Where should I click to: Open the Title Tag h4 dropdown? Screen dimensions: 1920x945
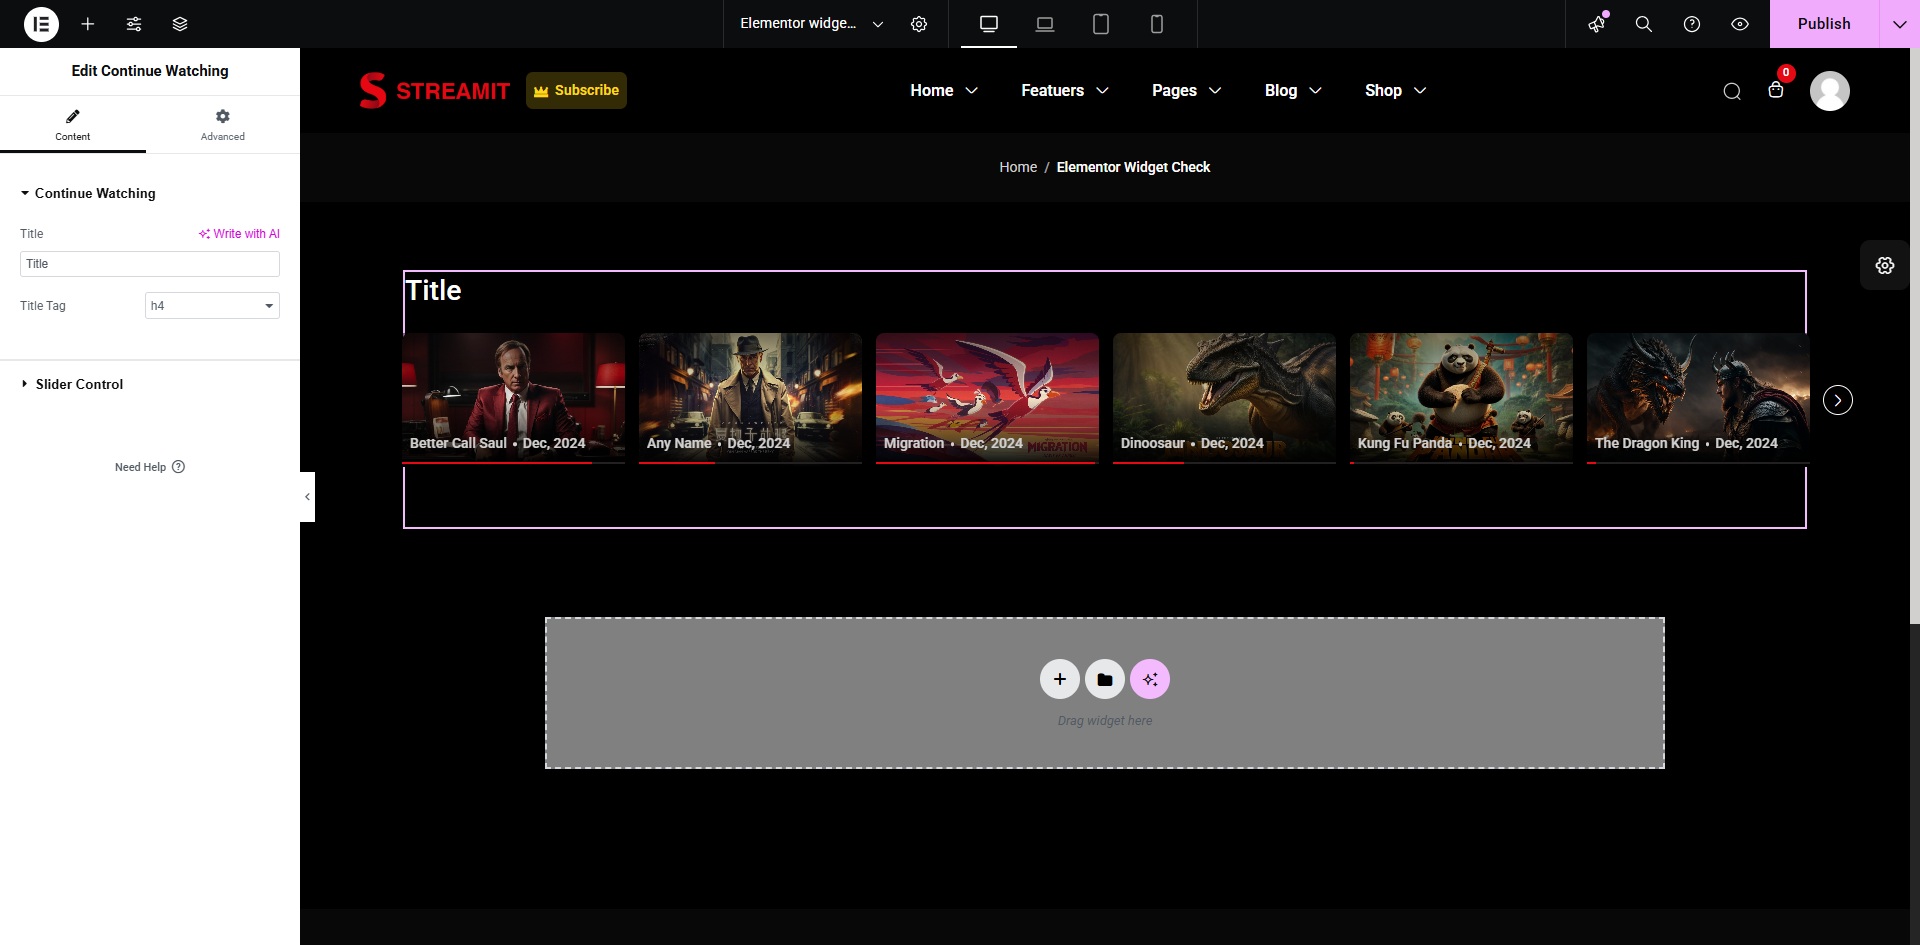[x=212, y=306]
